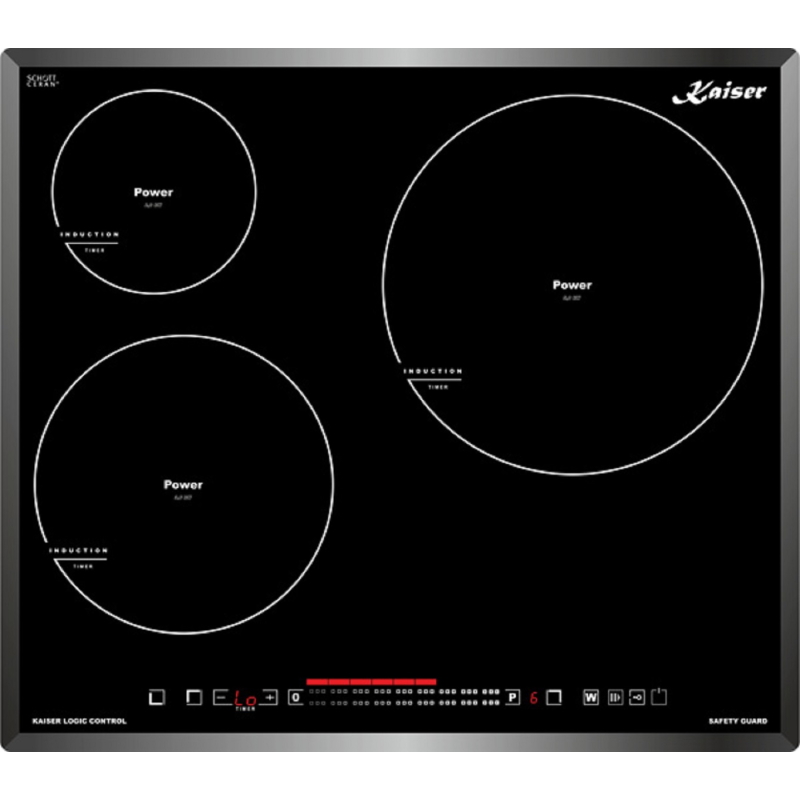Toggle the hob main power button
The height and width of the screenshot is (800, 800).
pyautogui.click(x=659, y=696)
